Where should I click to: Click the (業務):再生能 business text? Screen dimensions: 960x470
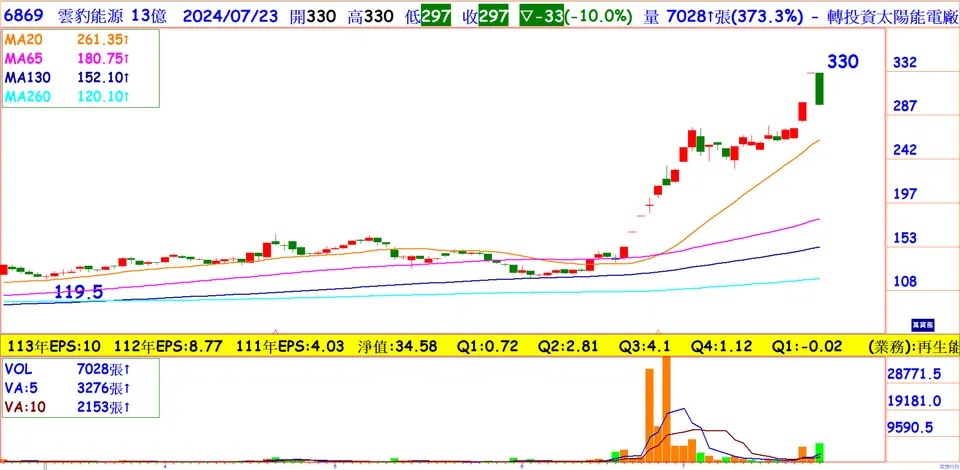[x=913, y=346]
